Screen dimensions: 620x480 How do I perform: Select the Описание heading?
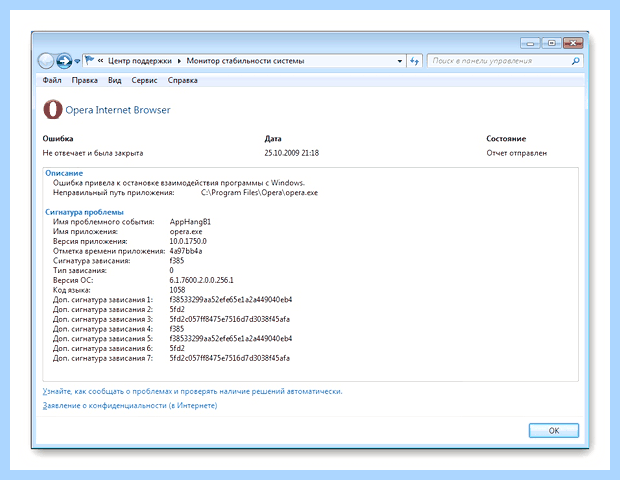click(x=64, y=173)
